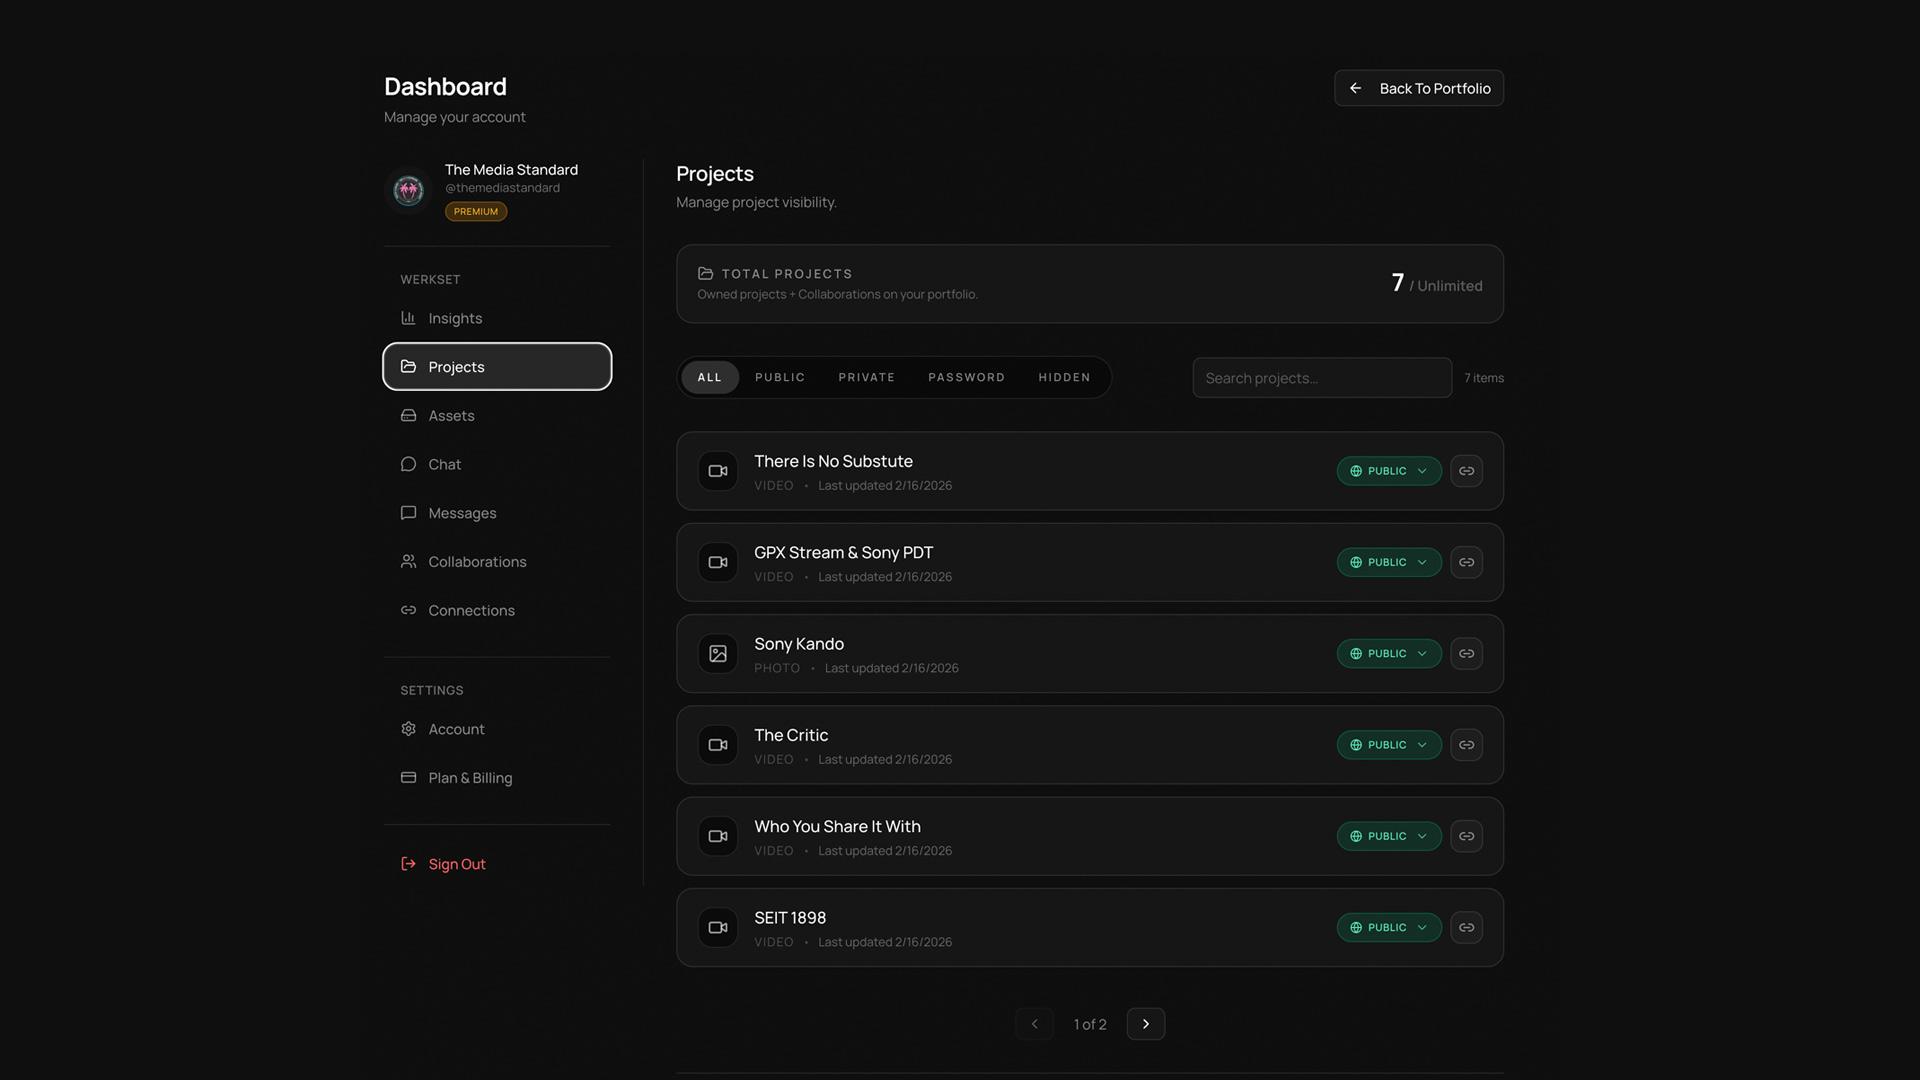The image size is (1920, 1080).
Task: Open Insights from the sidebar
Action: coord(455,318)
